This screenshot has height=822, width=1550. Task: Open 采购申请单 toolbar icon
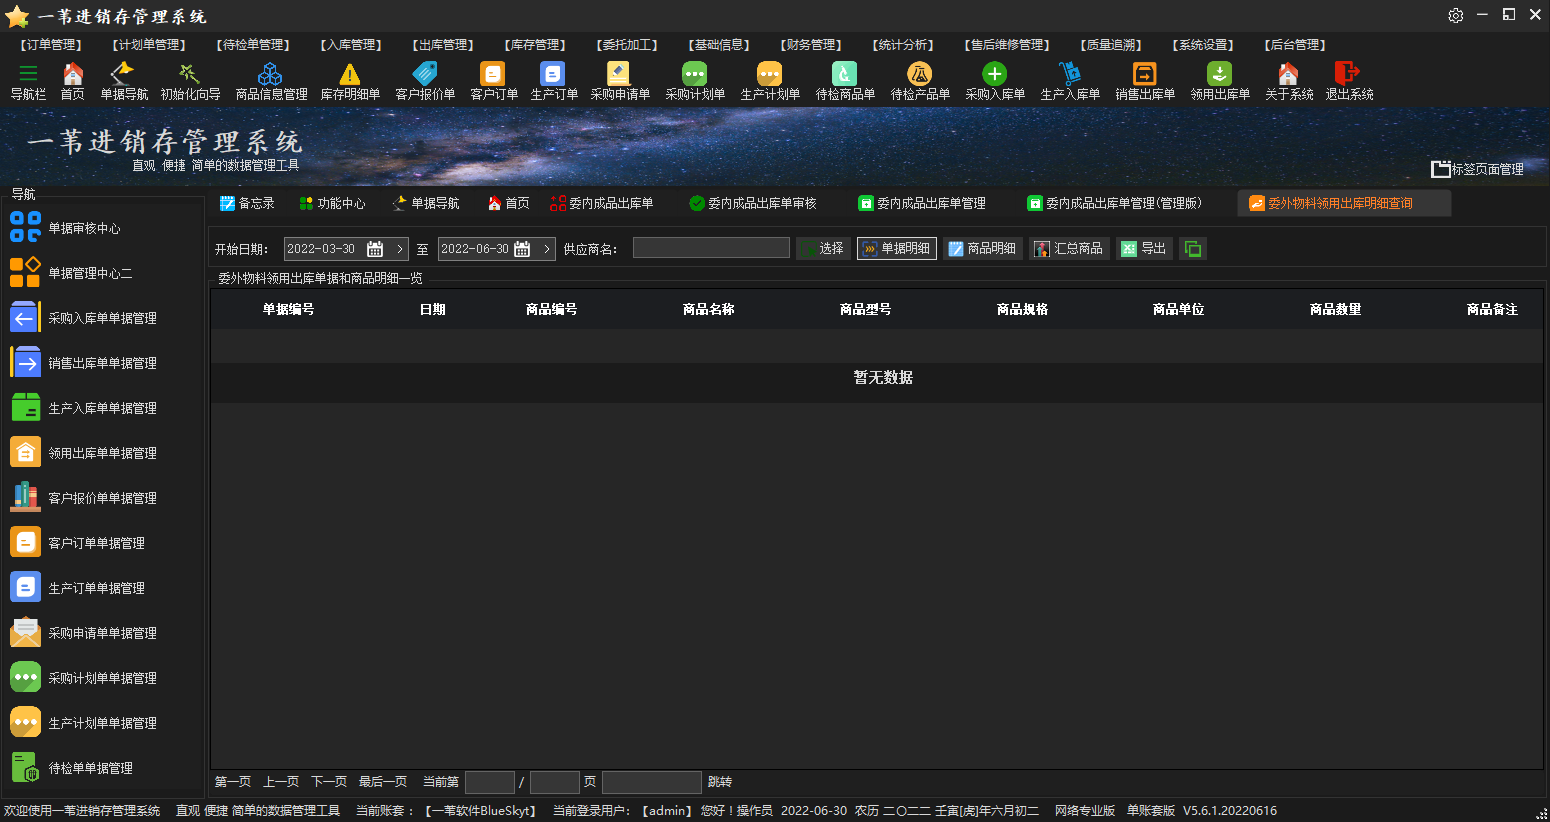pos(620,80)
